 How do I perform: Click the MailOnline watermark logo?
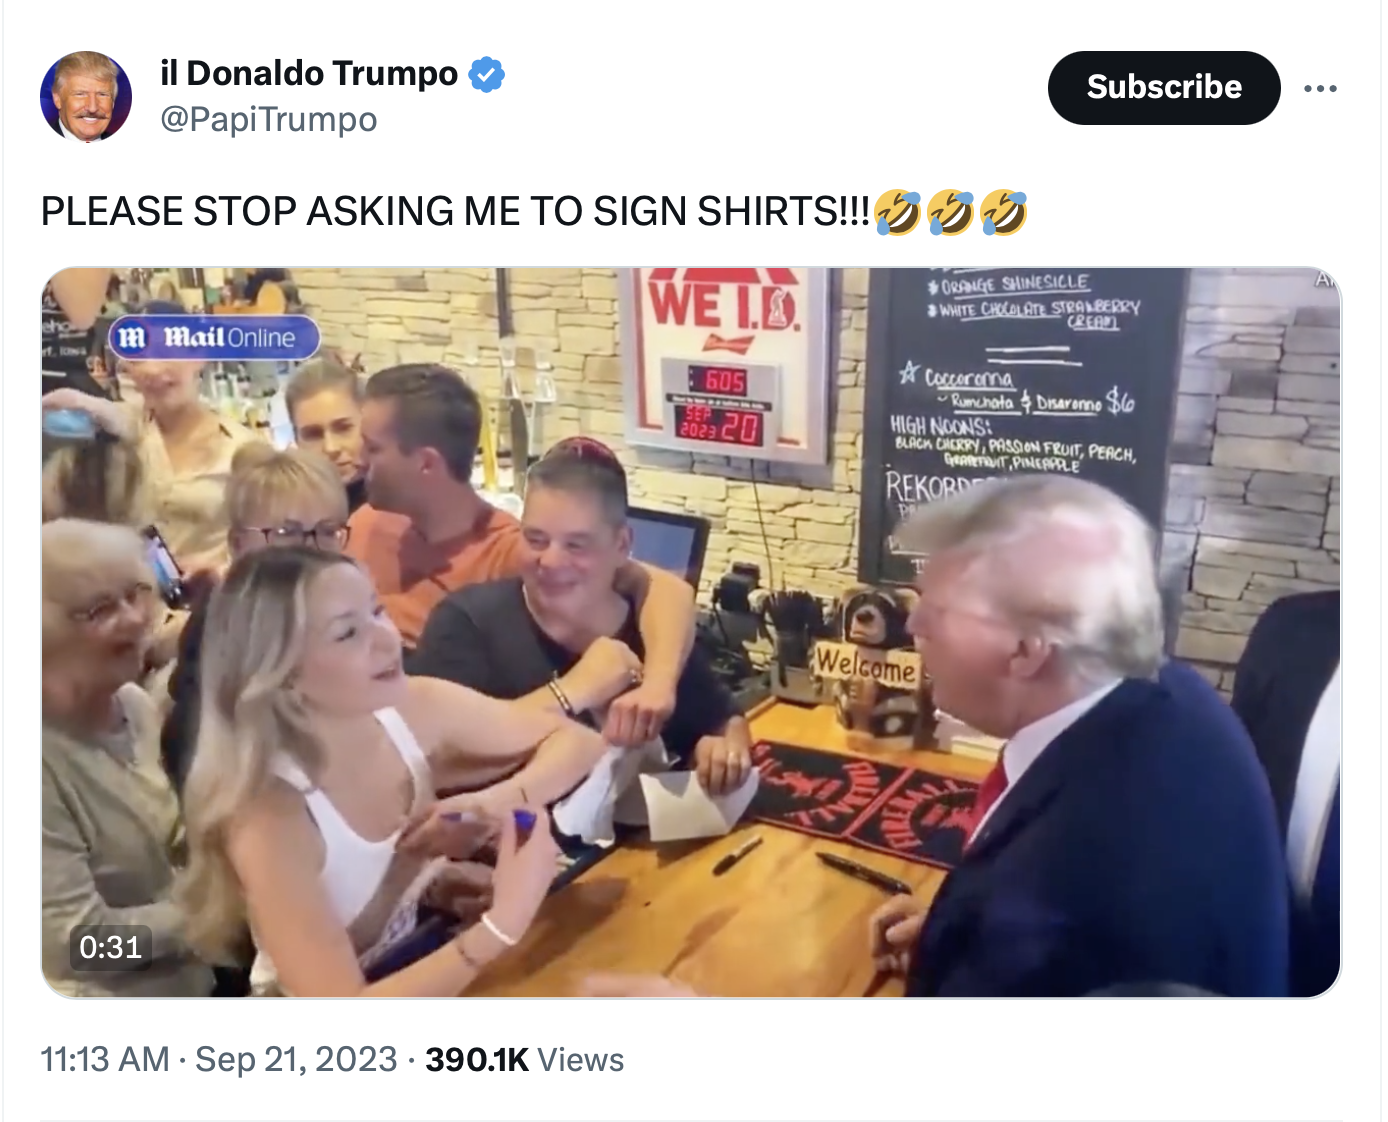pyautogui.click(x=214, y=338)
